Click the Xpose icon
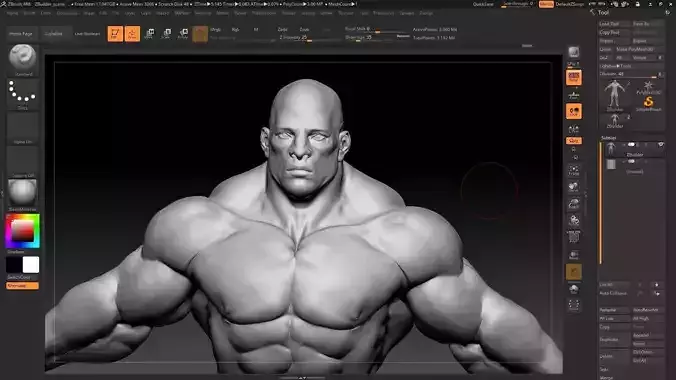This screenshot has height=380, width=676. tap(574, 305)
